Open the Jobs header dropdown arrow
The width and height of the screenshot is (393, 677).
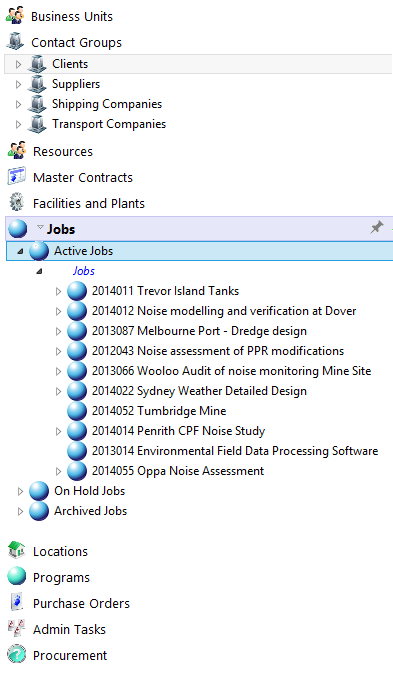tap(40, 227)
